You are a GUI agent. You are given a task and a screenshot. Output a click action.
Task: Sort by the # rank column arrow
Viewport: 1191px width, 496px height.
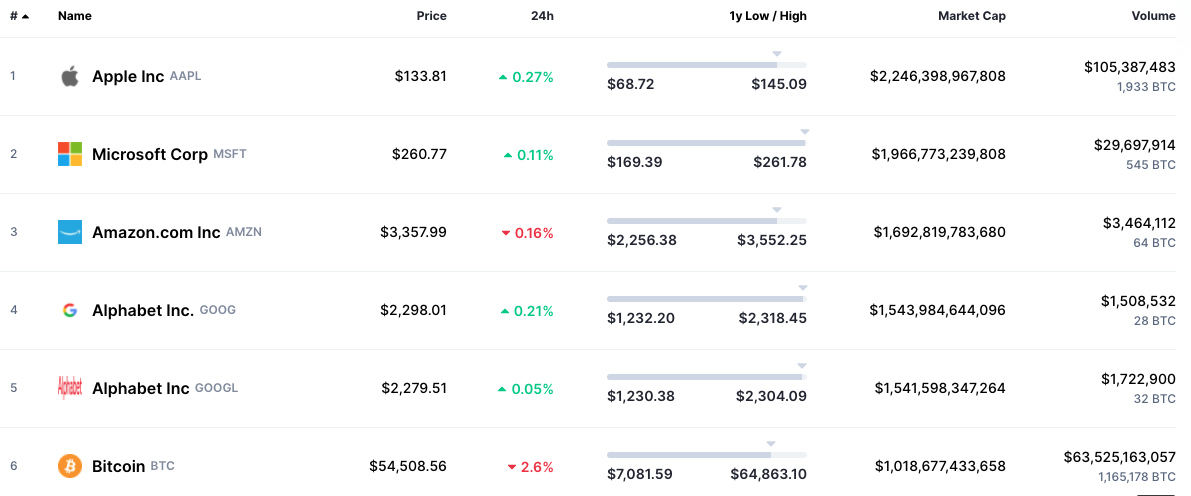pos(24,16)
